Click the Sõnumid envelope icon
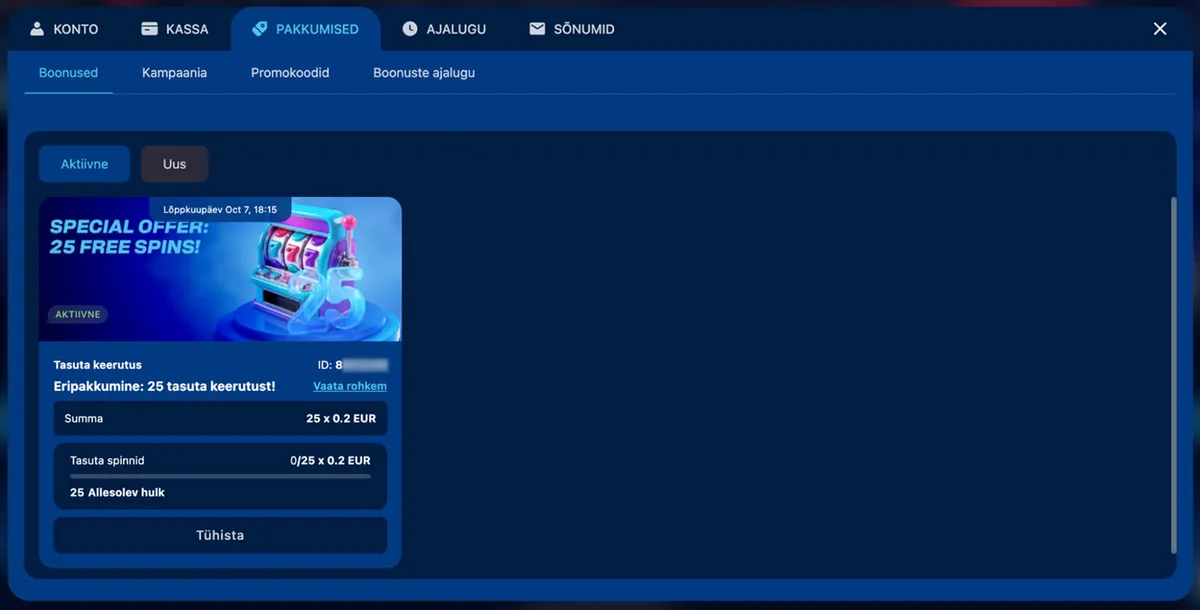 (x=537, y=29)
